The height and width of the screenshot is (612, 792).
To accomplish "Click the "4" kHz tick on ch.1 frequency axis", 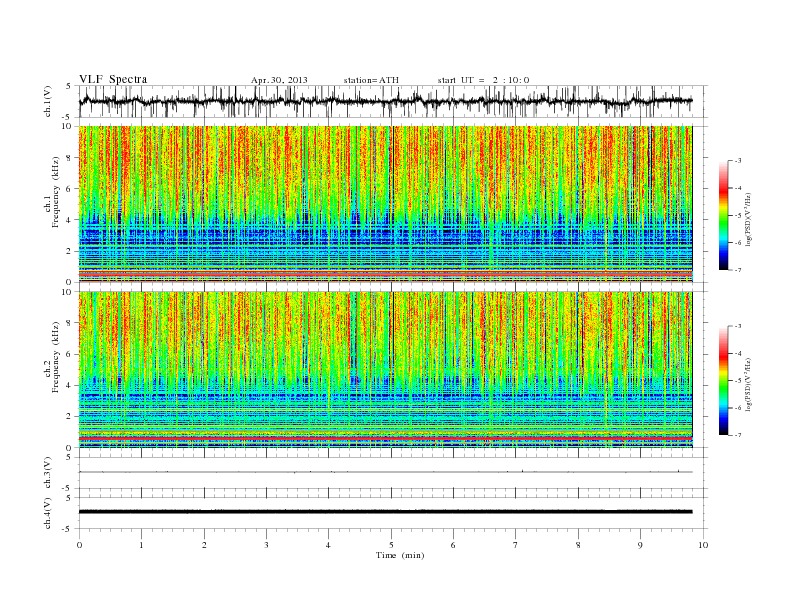I will 69,220.
